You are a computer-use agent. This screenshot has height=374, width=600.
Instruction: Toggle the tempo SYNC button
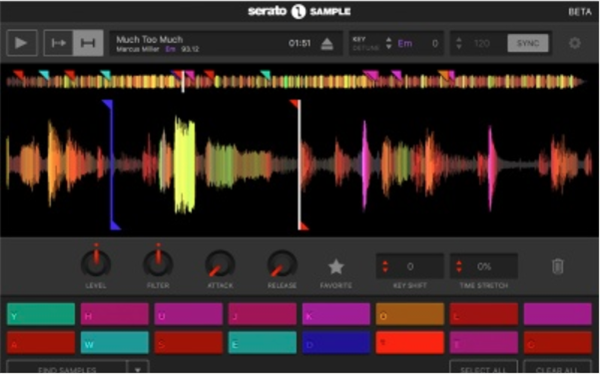tap(528, 43)
